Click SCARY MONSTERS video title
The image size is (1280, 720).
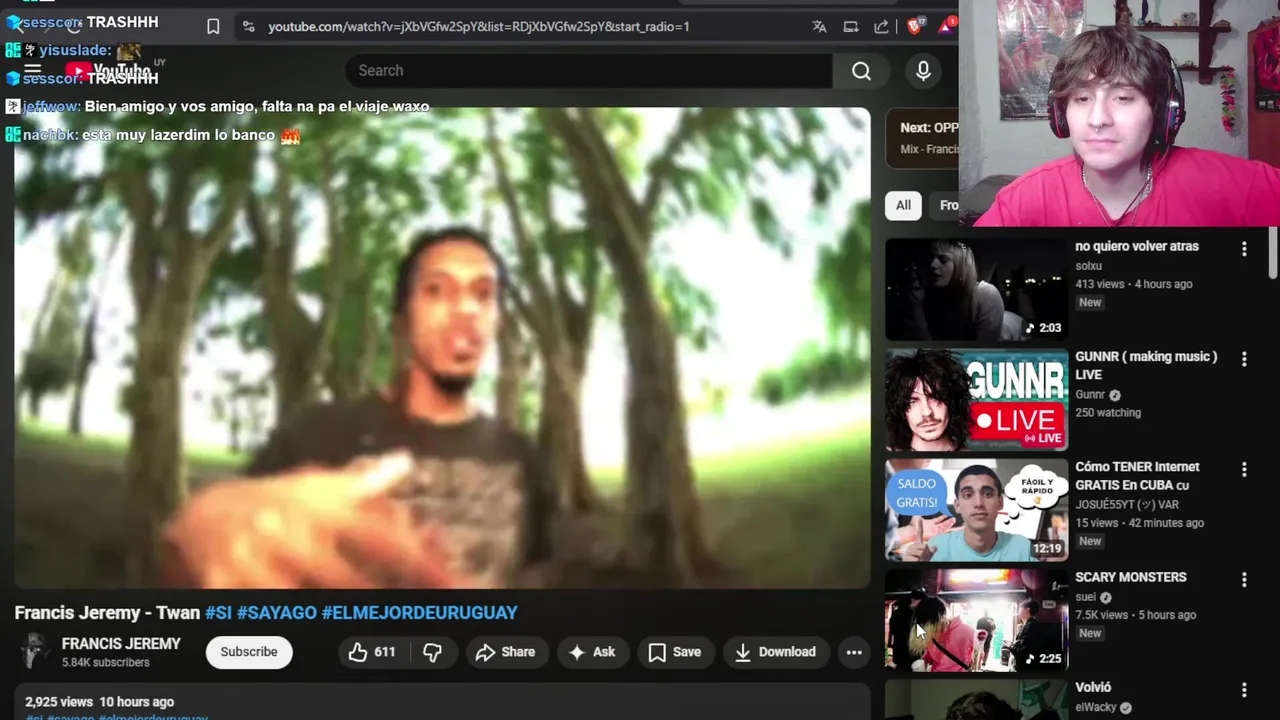coord(1131,577)
